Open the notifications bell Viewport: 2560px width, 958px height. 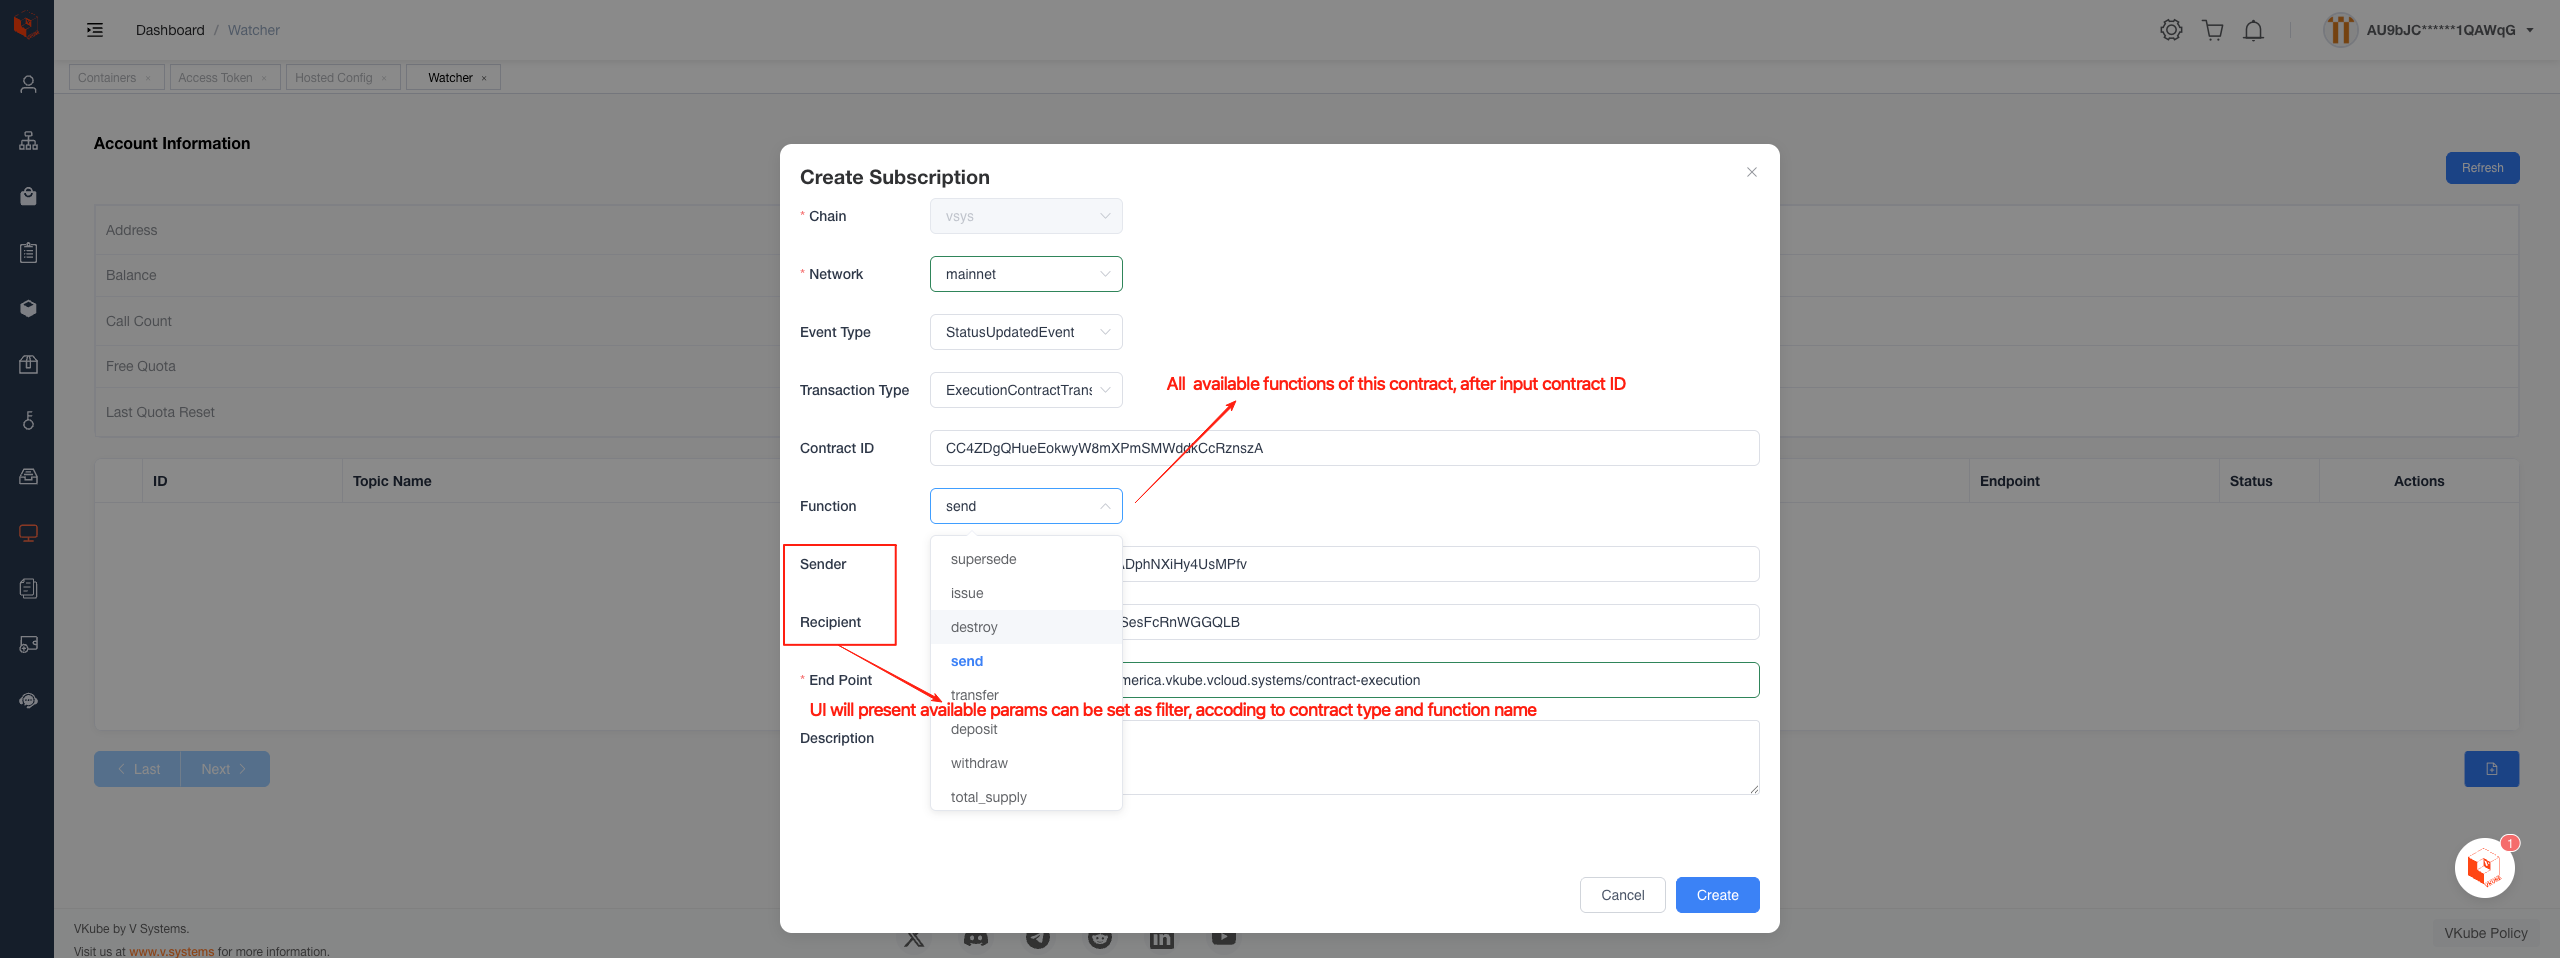coord(2253,30)
